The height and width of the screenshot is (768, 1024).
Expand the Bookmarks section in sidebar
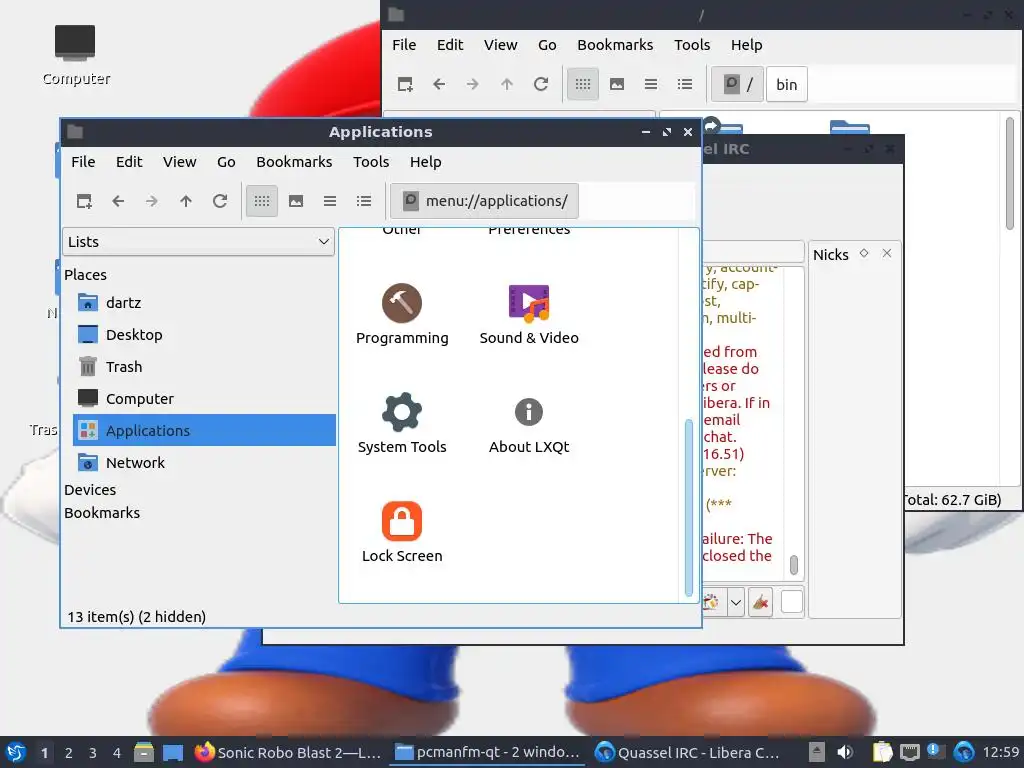click(102, 513)
